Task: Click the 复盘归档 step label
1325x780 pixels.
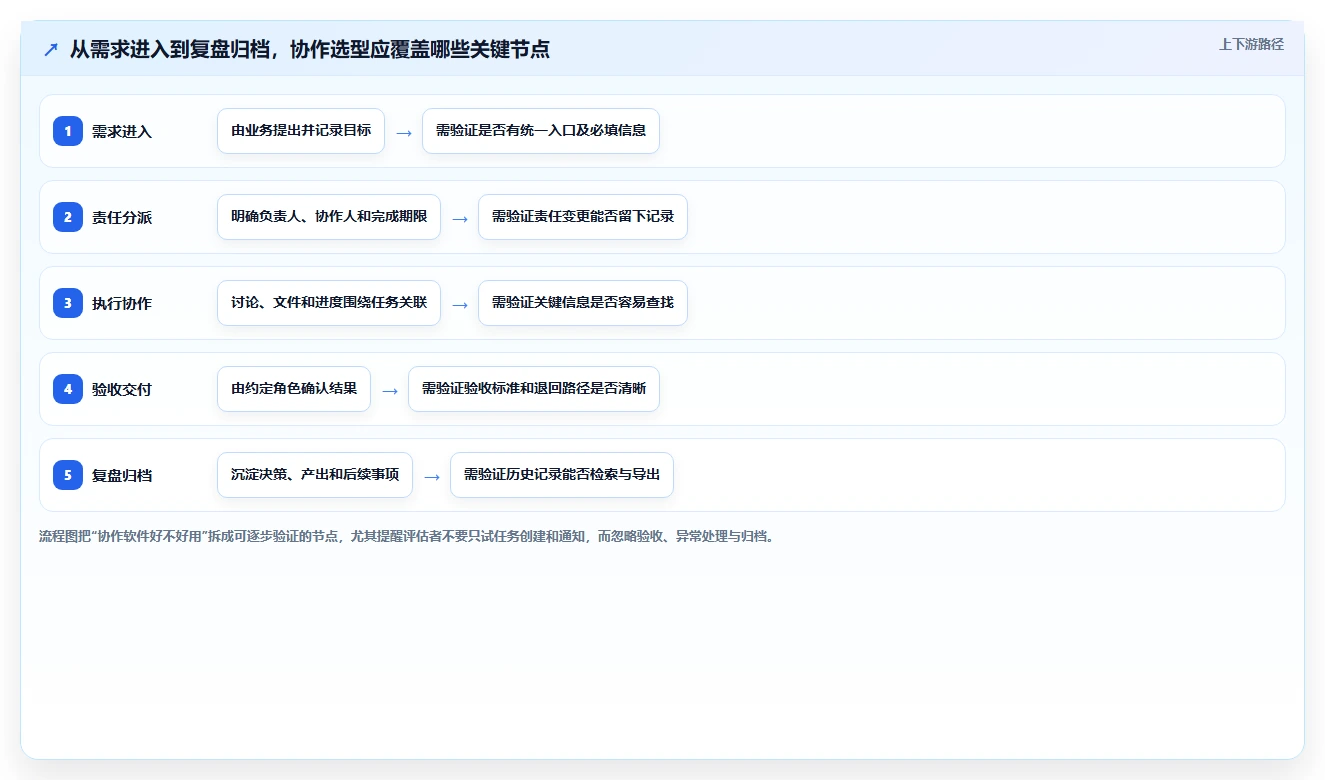Action: tap(122, 475)
